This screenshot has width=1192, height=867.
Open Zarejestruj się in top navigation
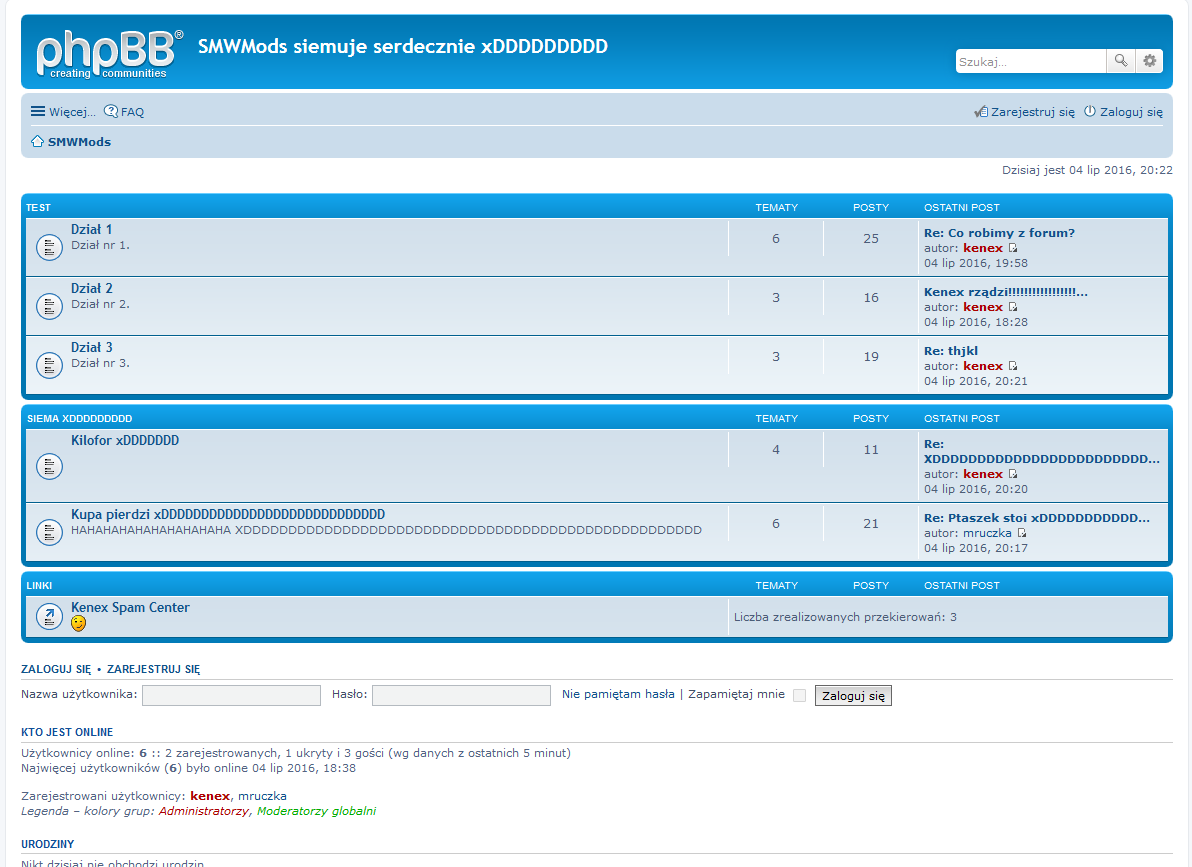1025,112
